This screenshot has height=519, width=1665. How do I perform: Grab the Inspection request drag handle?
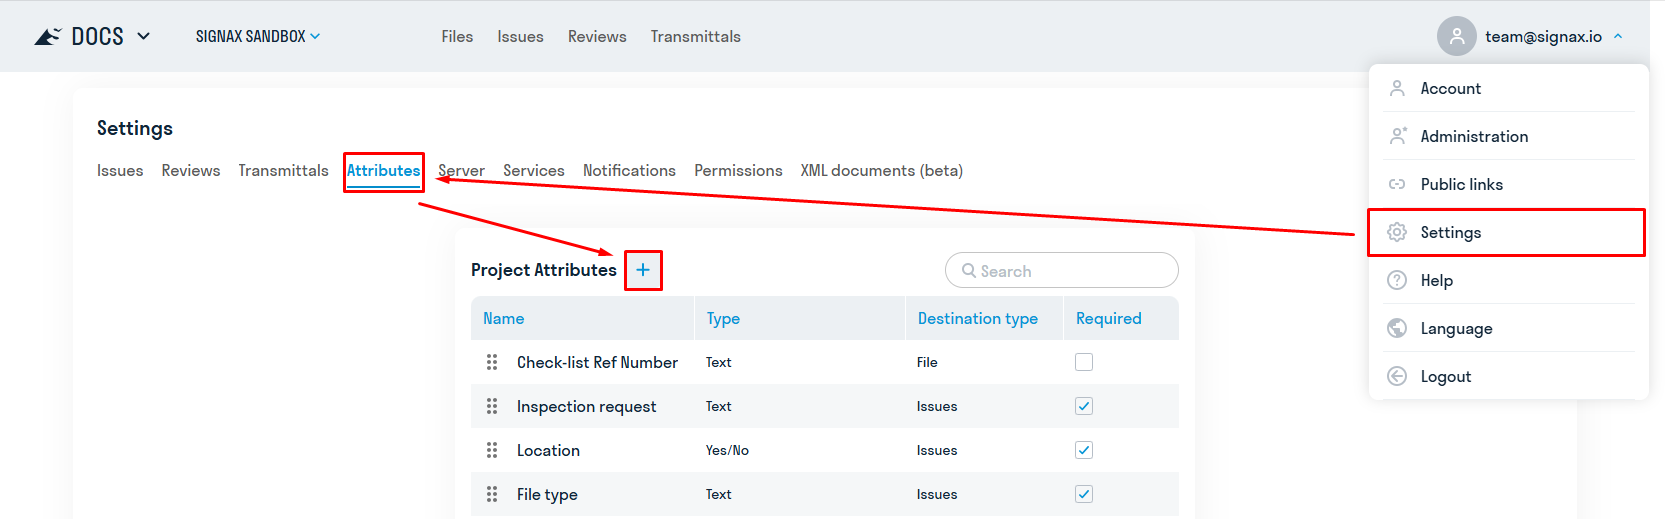click(x=492, y=406)
